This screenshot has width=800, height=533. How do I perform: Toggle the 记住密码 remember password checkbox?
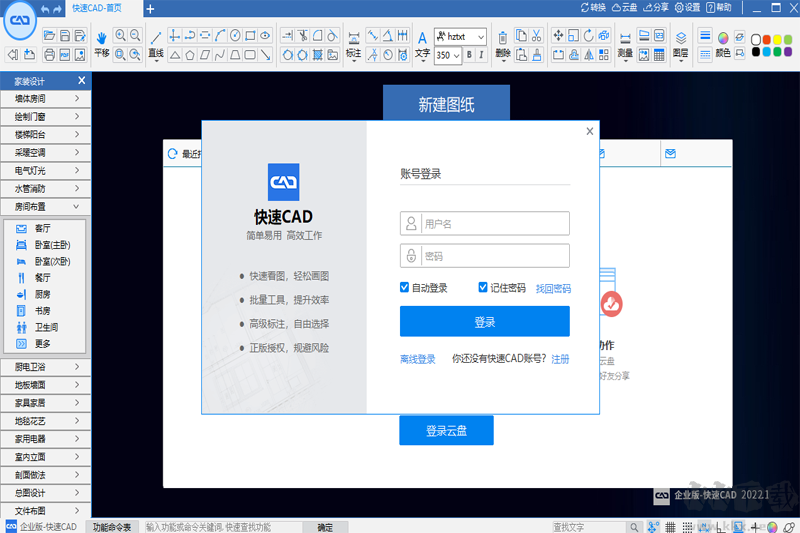[483, 288]
